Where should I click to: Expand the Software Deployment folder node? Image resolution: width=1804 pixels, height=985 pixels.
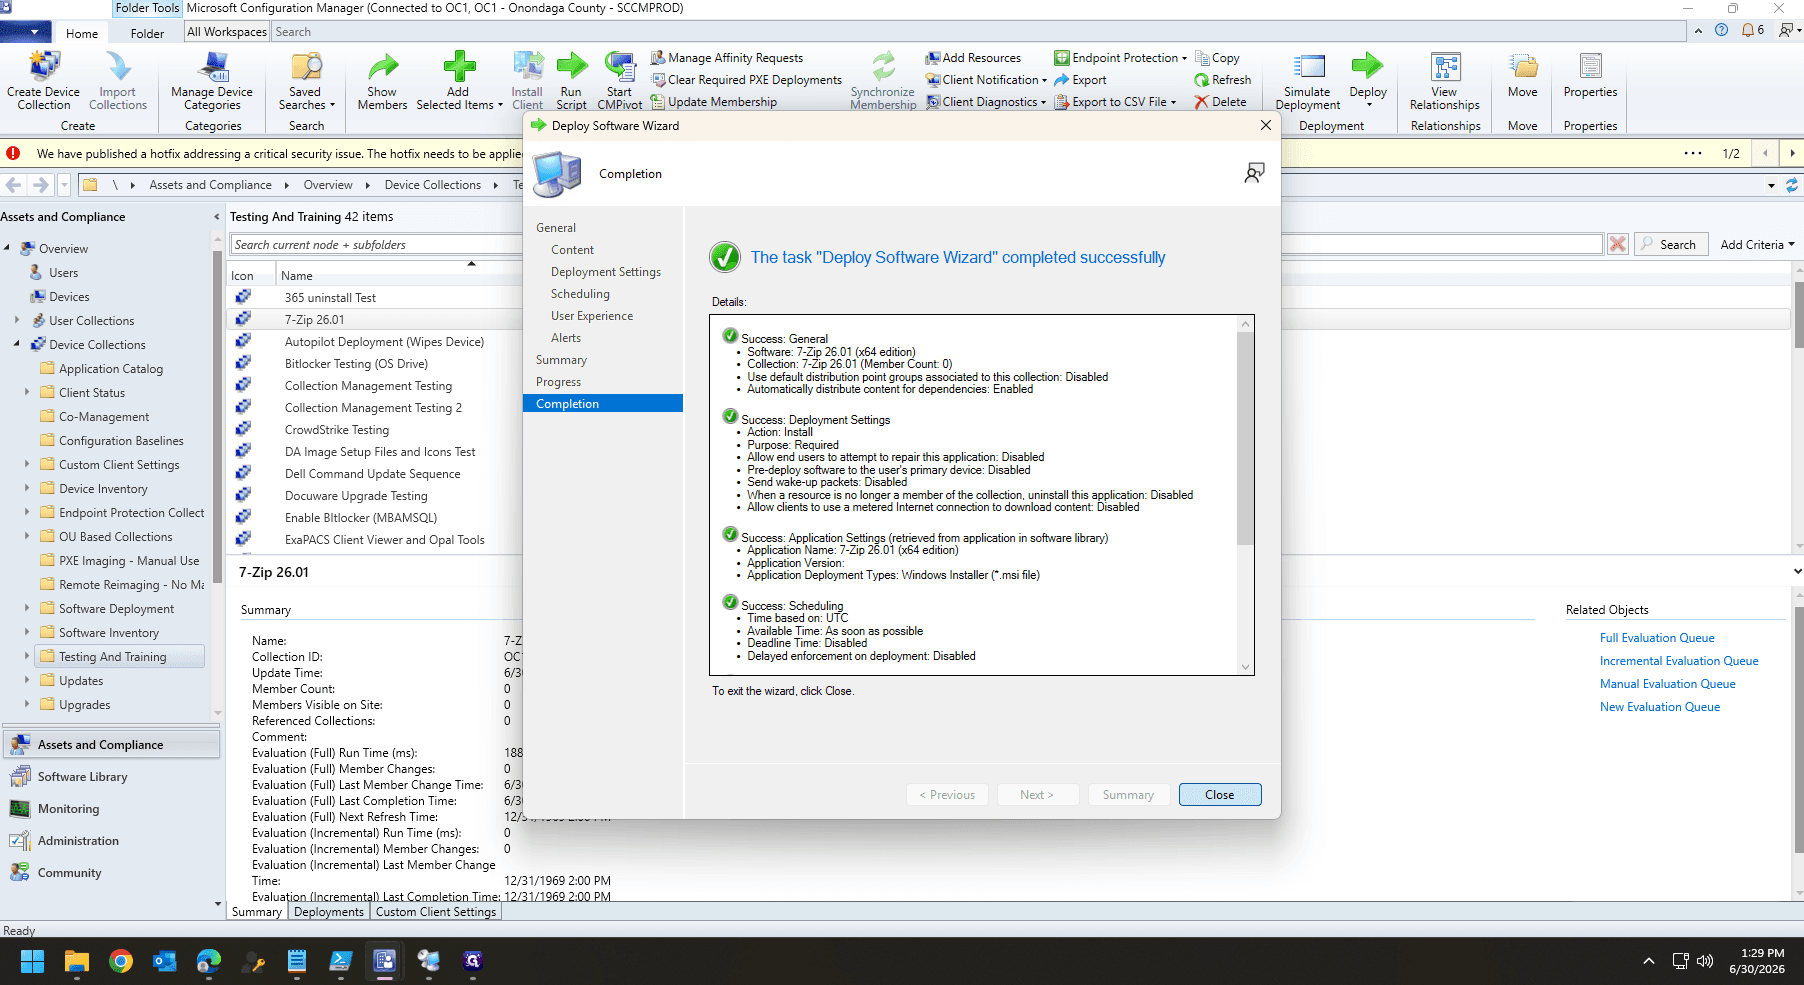click(27, 609)
